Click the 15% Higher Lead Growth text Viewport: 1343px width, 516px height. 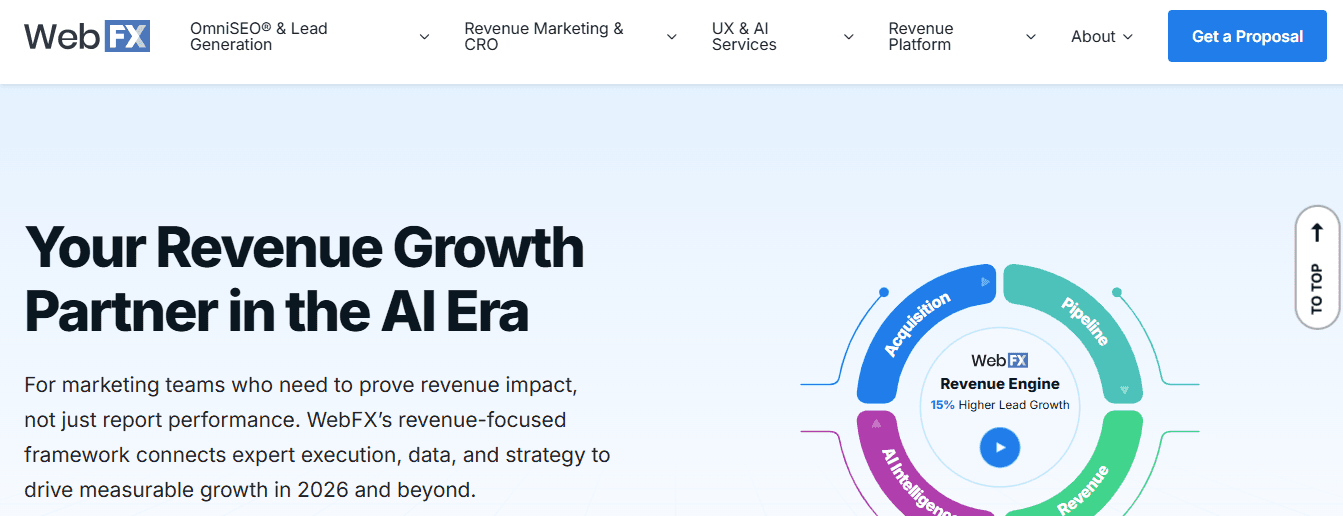click(1000, 405)
